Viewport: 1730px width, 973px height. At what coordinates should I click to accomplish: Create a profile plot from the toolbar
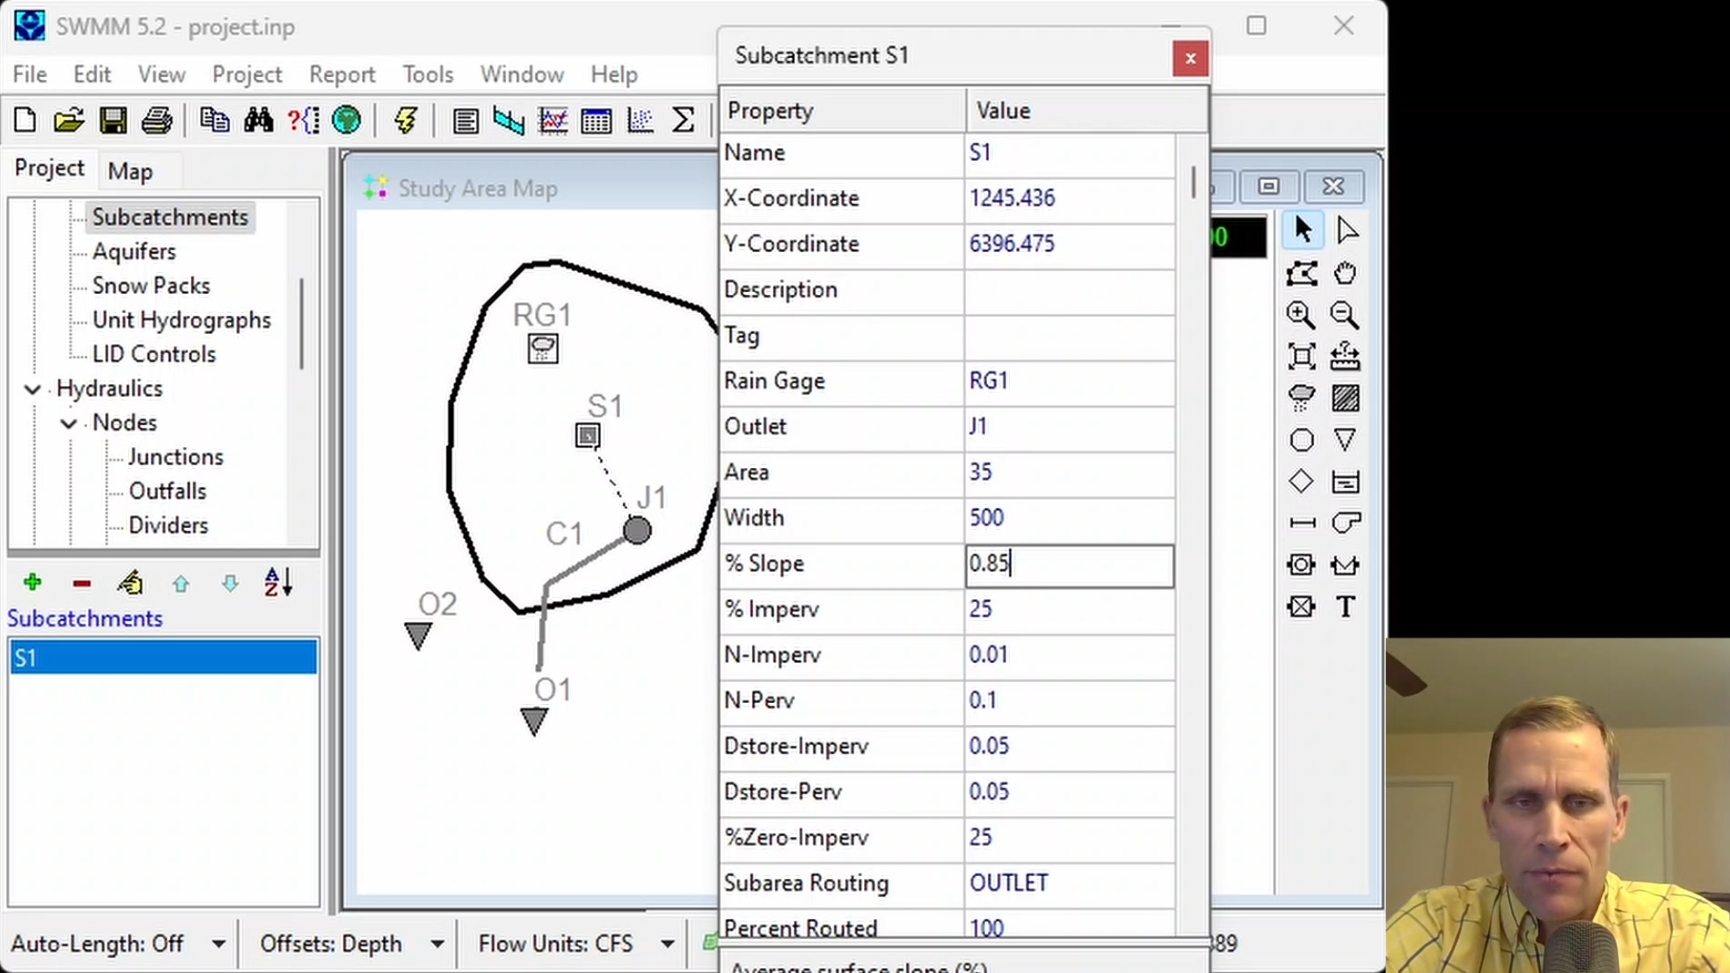coord(509,121)
